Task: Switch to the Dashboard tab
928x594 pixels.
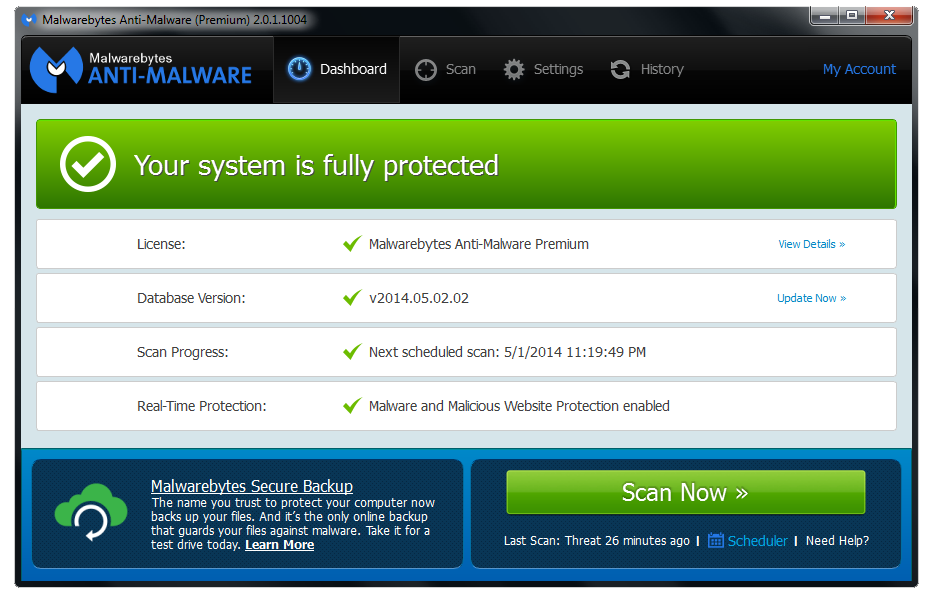Action: (x=336, y=69)
